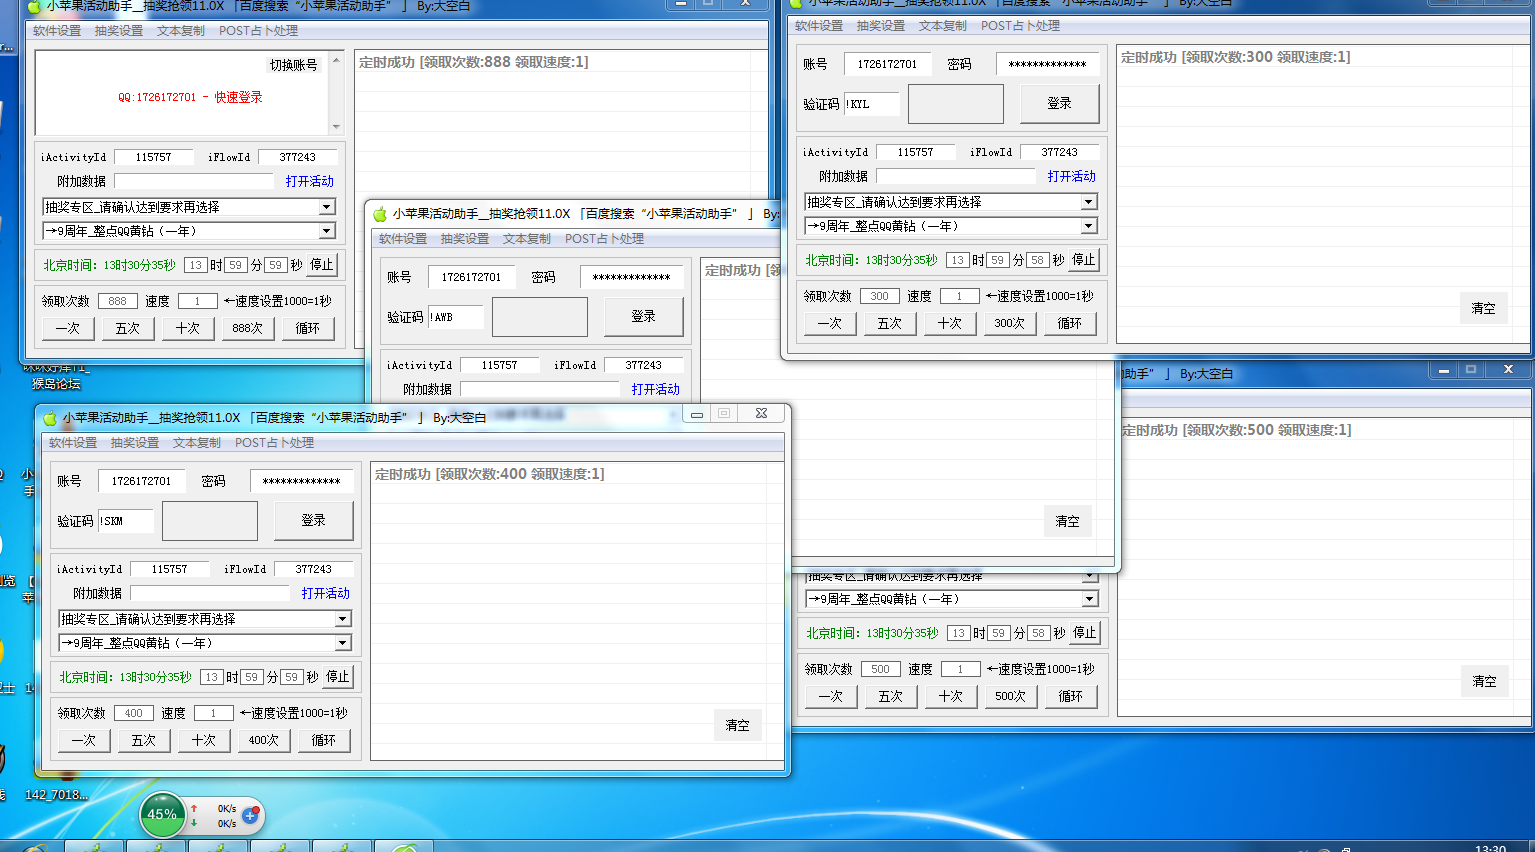Viewport: 1535px width, 852px height.
Task: Expand 9周年 prize dropdown in the 500-count window
Action: pos(1090,599)
